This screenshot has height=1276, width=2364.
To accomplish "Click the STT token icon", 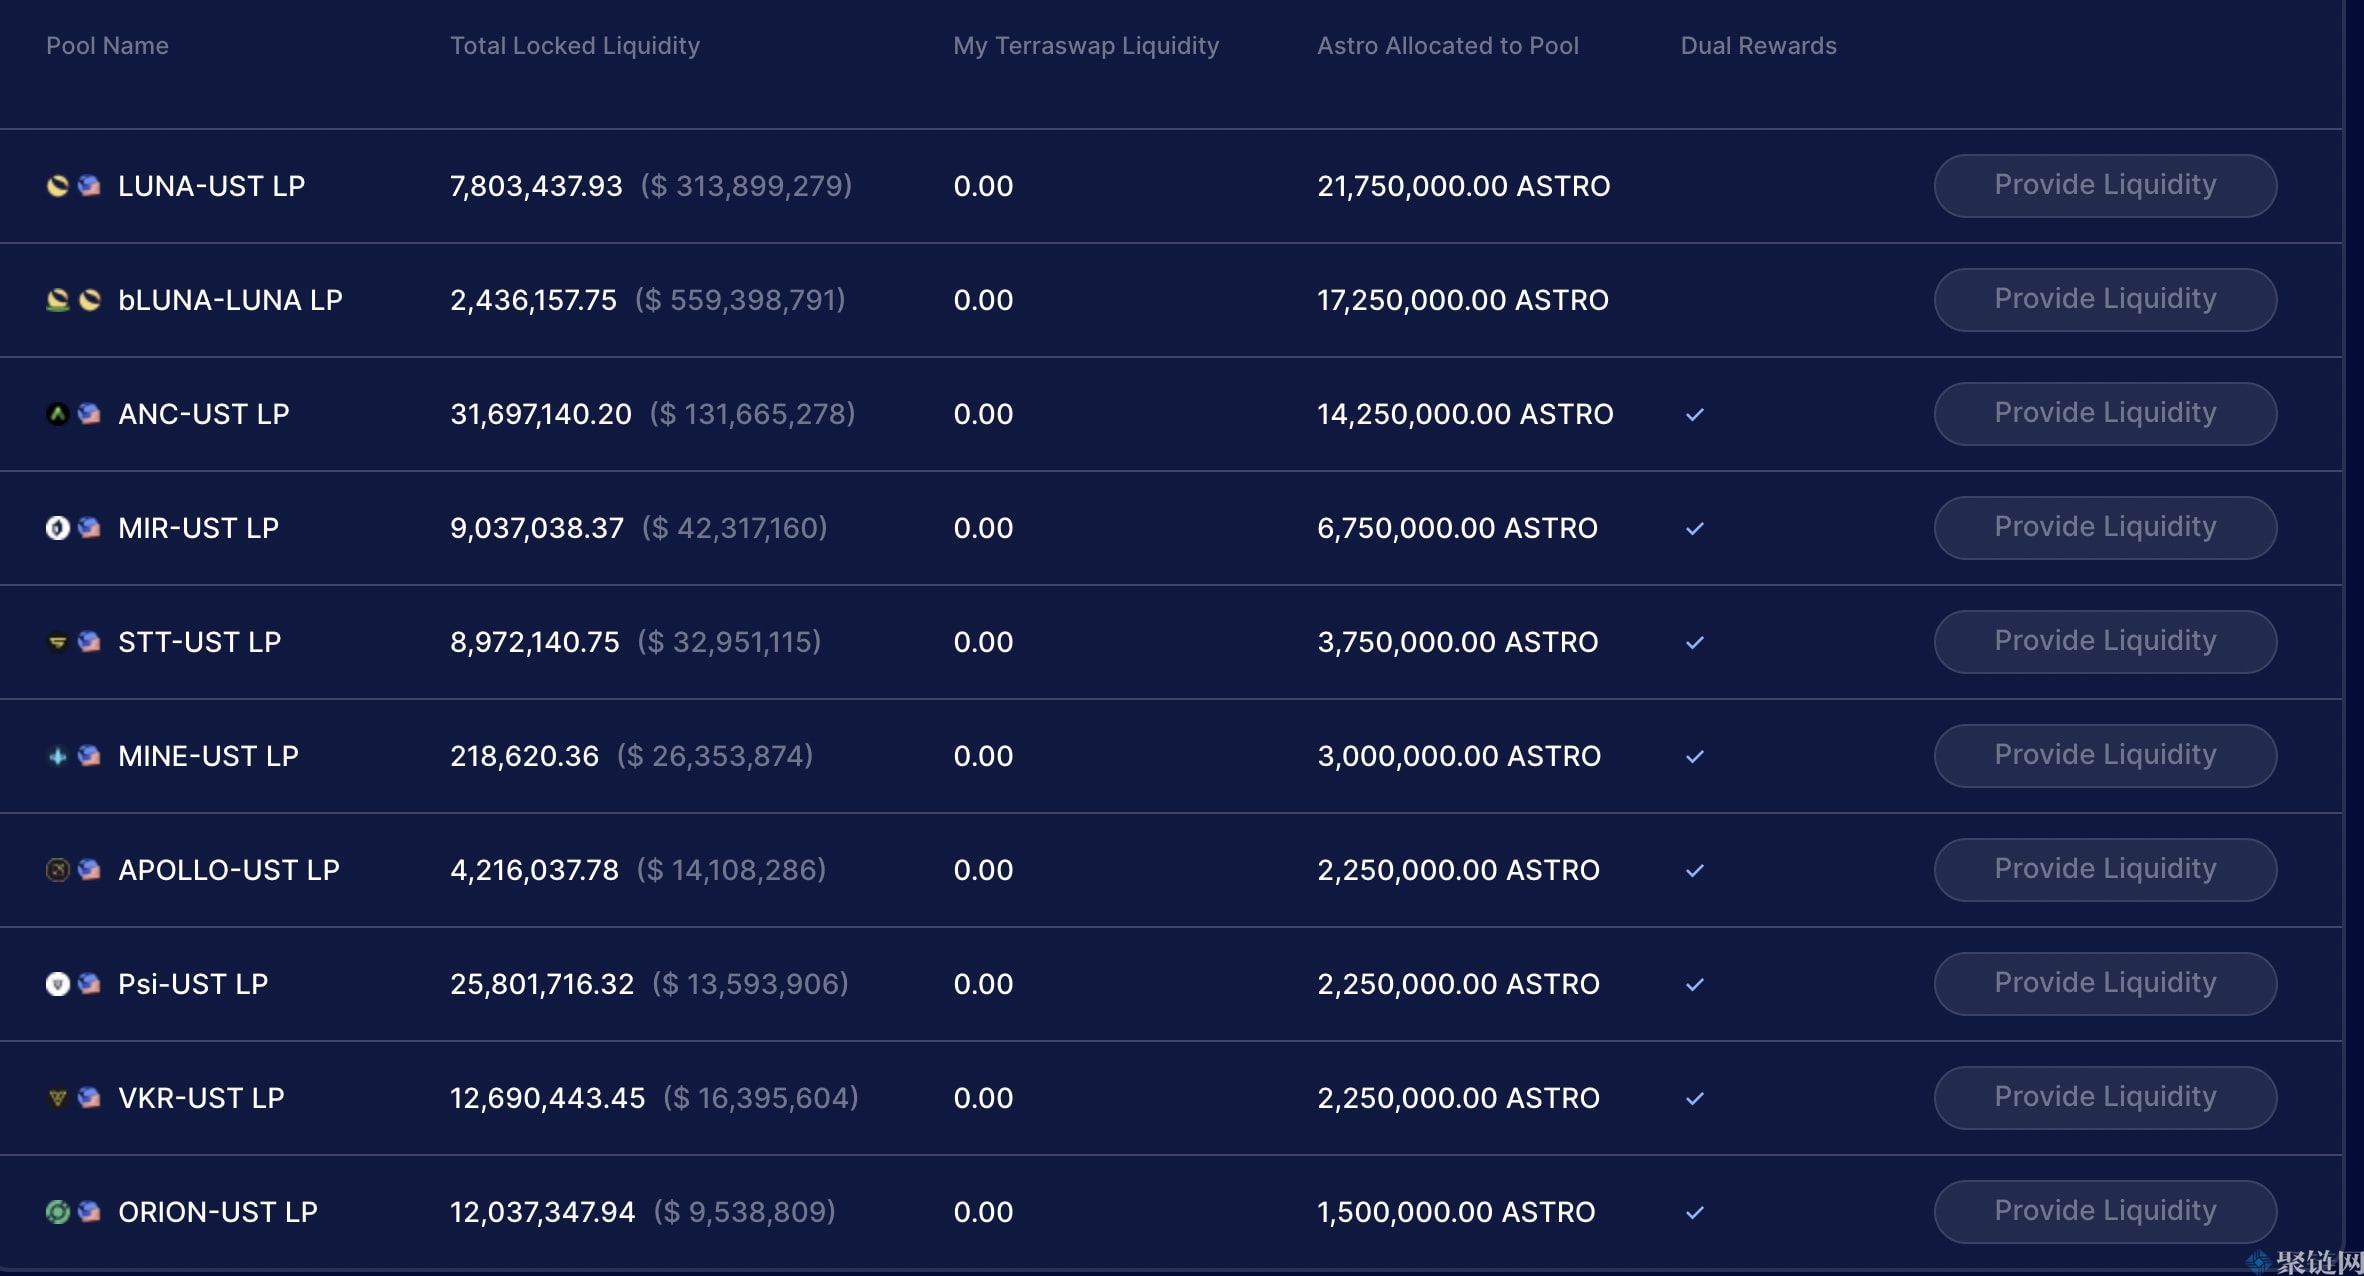I will point(58,642).
